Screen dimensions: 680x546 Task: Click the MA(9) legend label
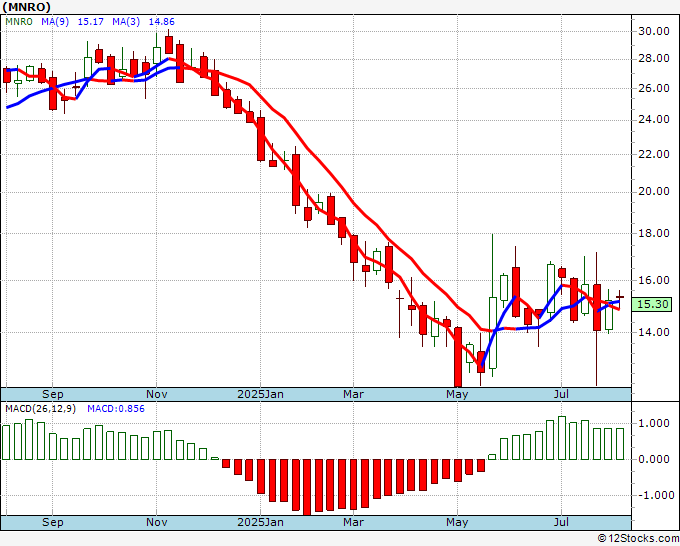[x=55, y=22]
